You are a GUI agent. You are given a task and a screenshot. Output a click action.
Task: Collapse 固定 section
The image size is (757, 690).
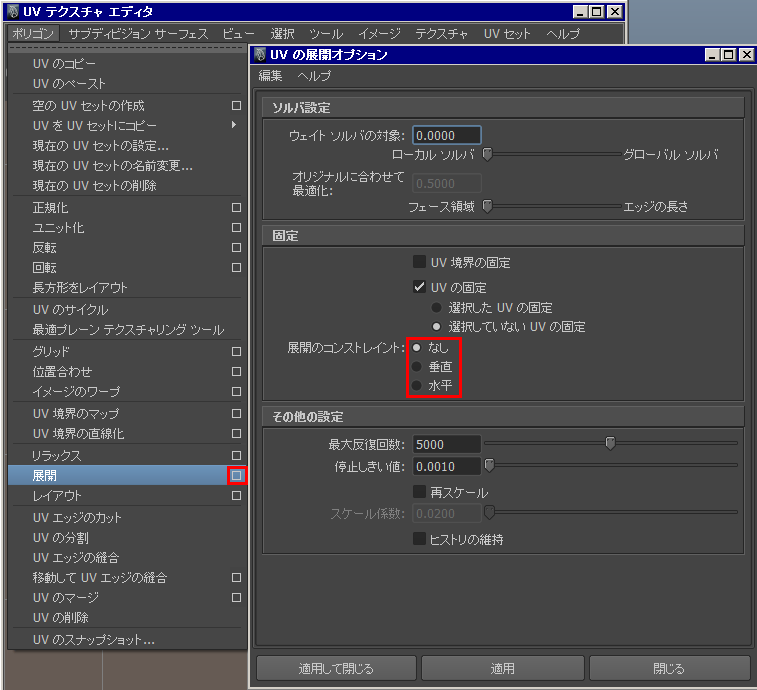coord(503,236)
